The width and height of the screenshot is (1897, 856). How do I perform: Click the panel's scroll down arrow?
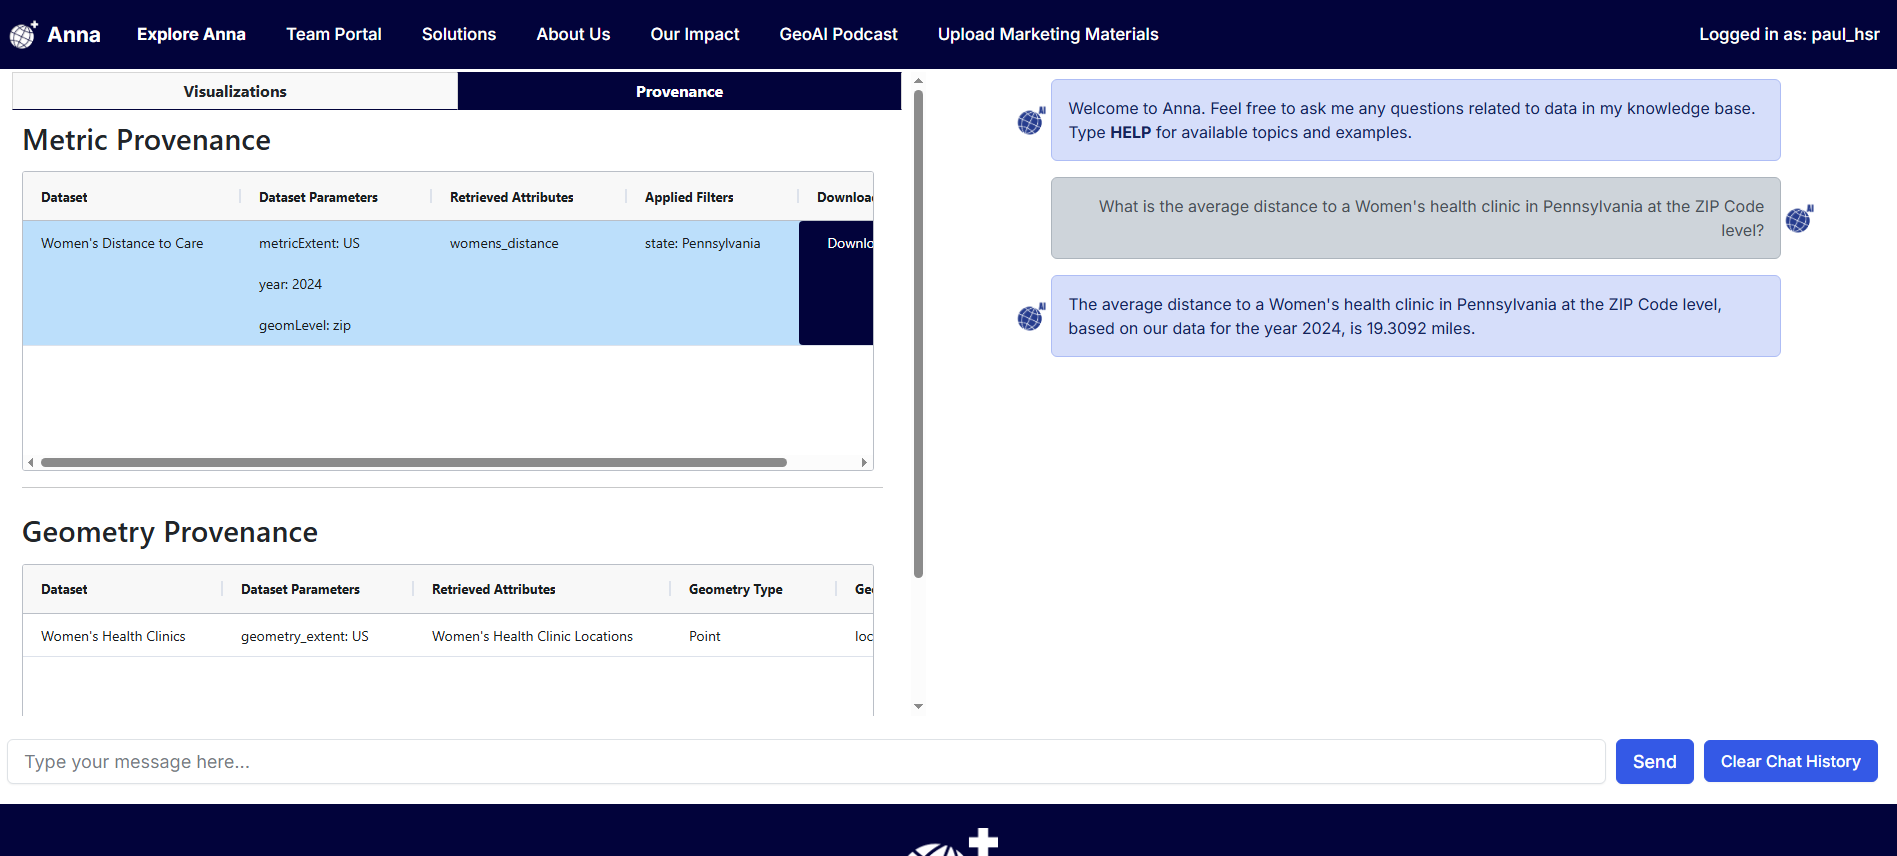tap(918, 706)
